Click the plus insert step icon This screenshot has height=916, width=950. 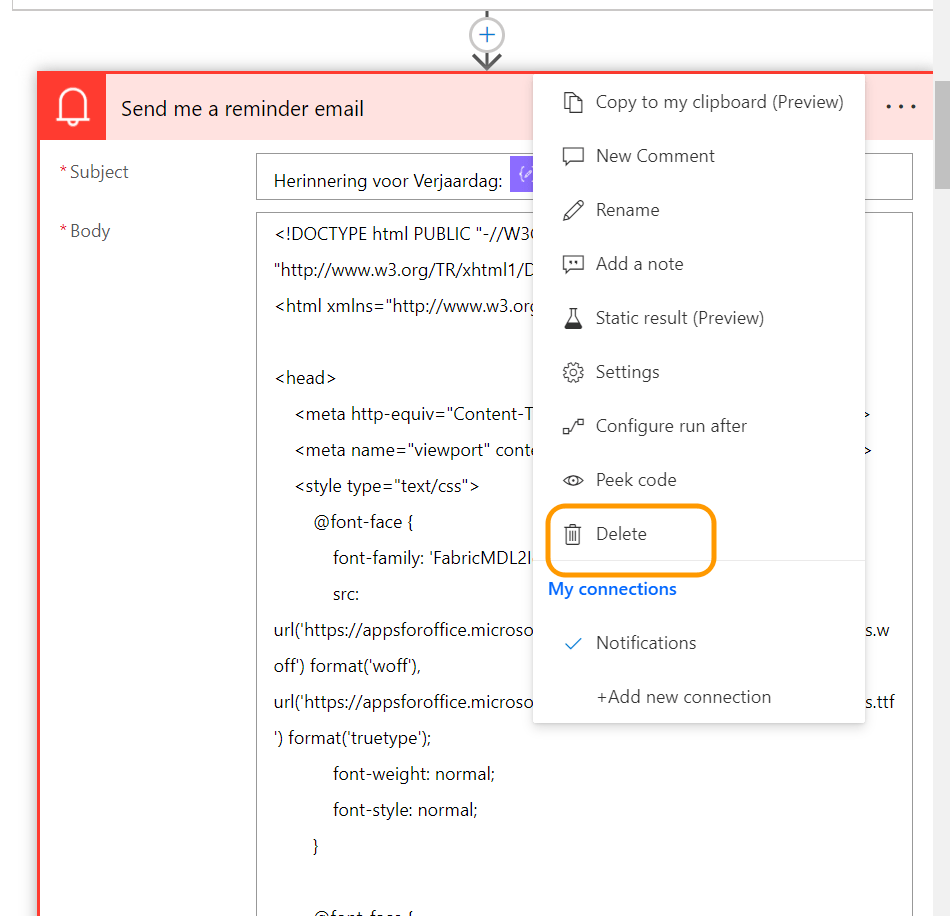[x=487, y=35]
